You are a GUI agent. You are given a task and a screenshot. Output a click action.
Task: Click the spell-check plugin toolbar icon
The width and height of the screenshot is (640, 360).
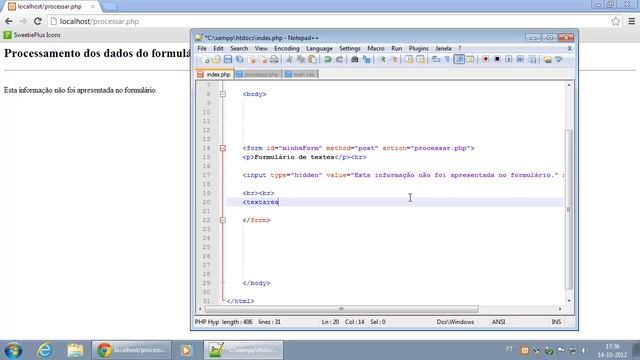point(559,60)
